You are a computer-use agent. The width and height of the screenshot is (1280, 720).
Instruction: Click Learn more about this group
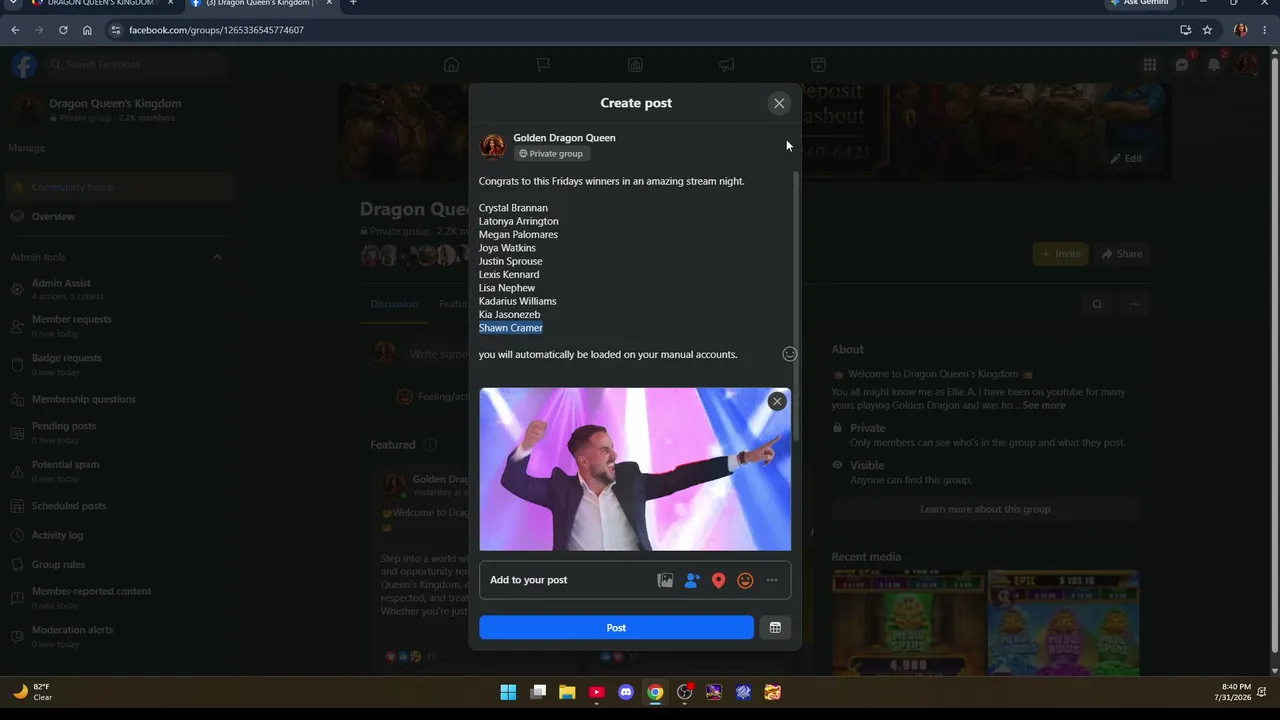click(985, 509)
